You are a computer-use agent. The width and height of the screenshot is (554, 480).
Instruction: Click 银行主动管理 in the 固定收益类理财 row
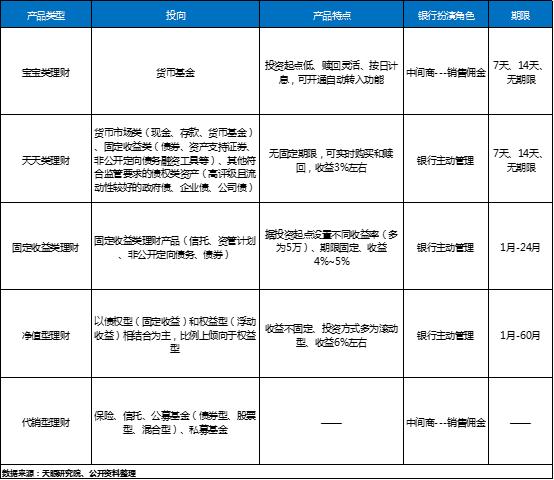446,246
